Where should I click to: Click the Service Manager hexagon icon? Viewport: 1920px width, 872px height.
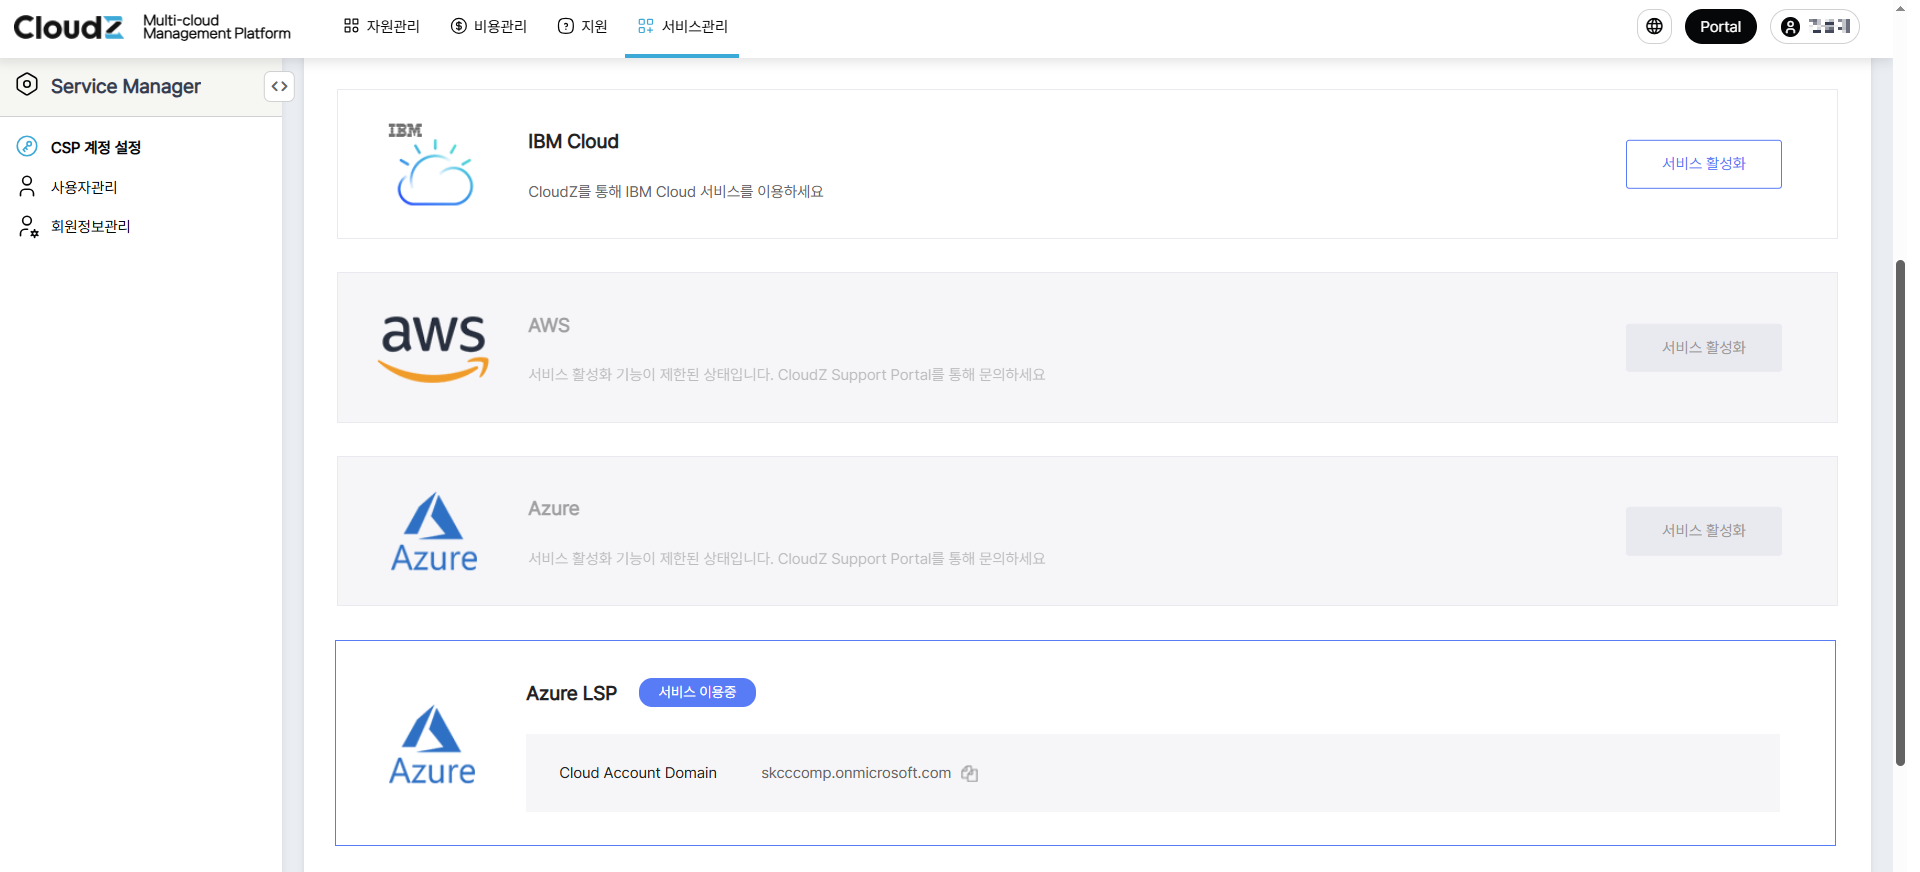[27, 85]
